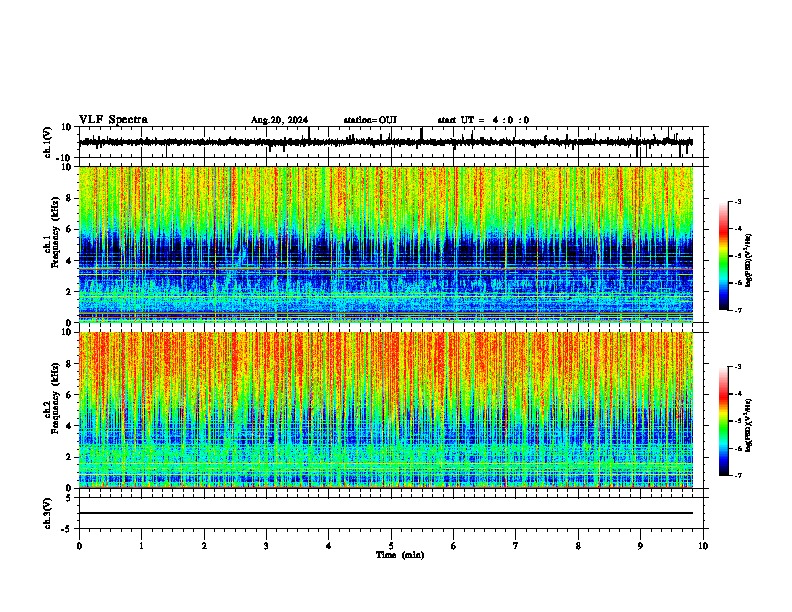Click the "8" kHz tick on ch.1 frequency axis
Viewport: 792px width, 612px height.
pyautogui.click(x=70, y=198)
